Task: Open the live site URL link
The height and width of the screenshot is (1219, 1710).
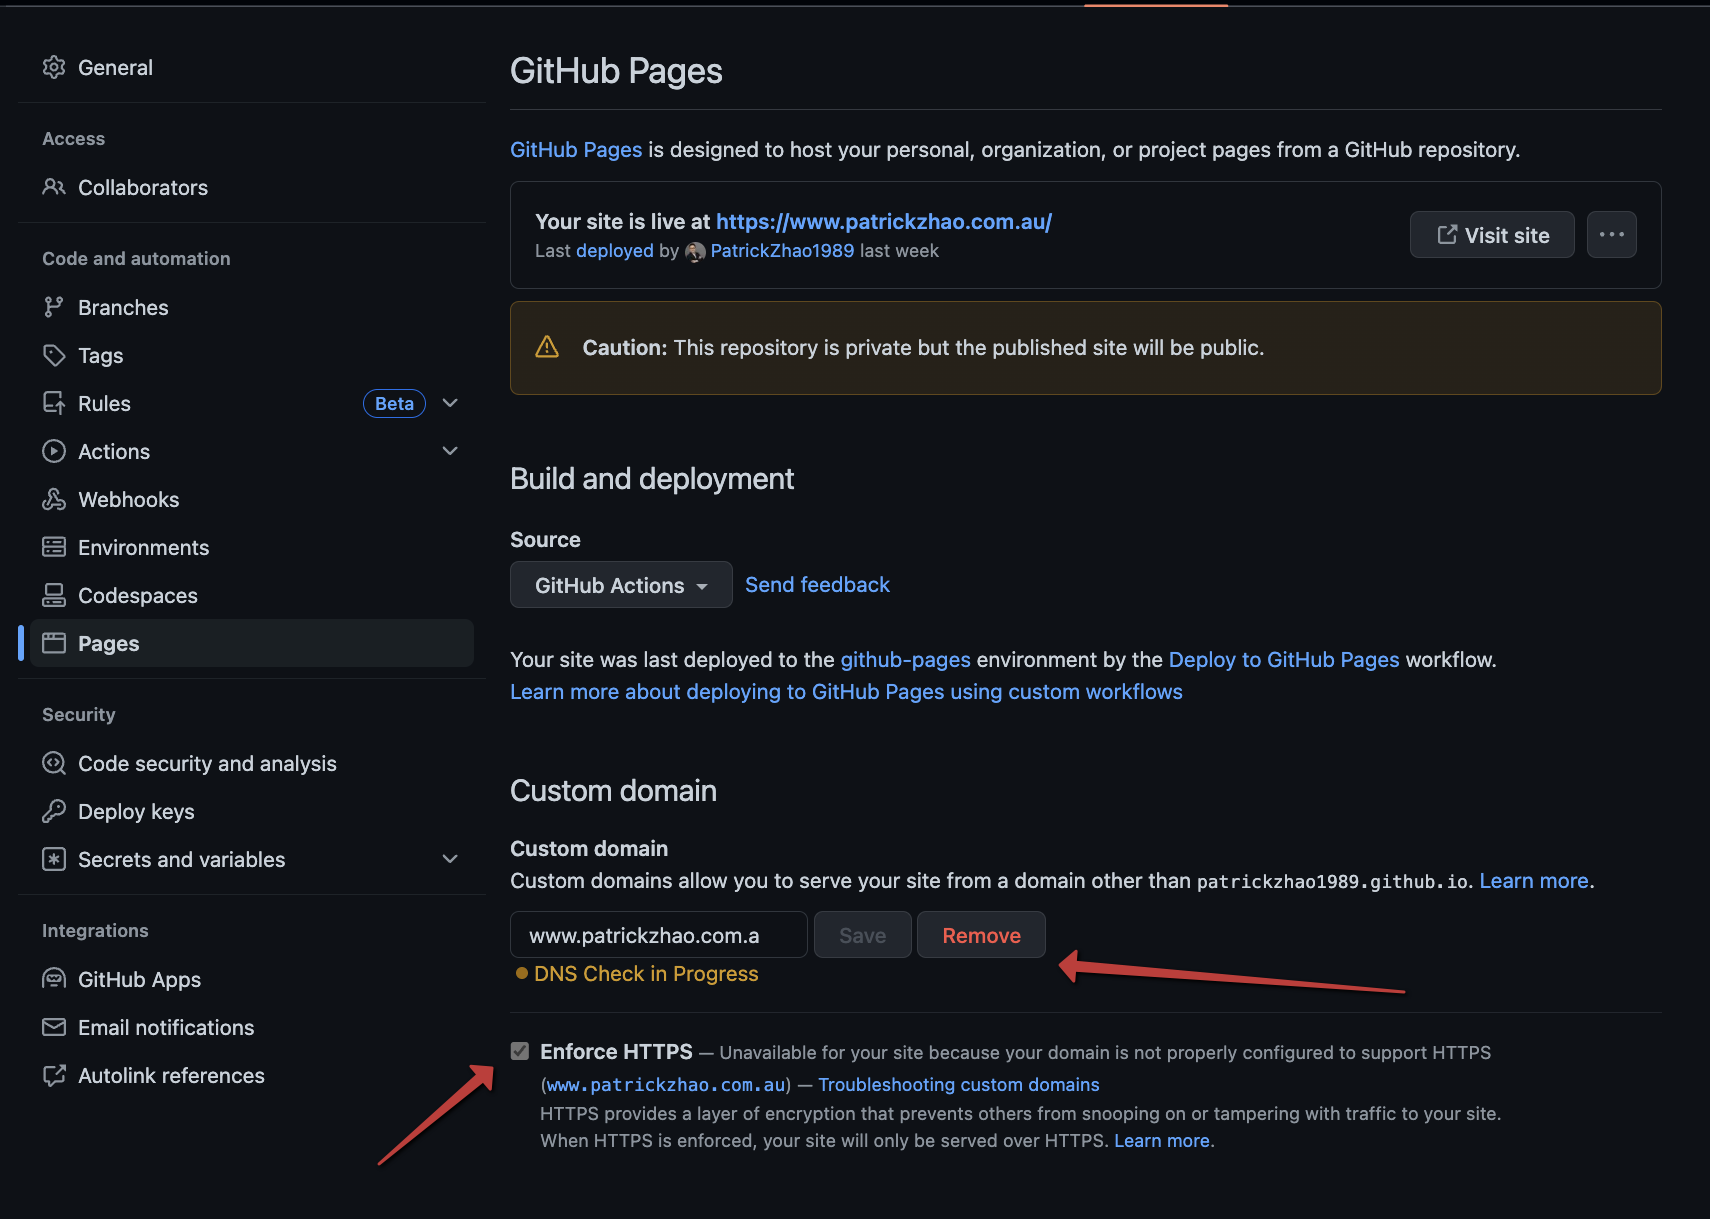Action: click(884, 222)
